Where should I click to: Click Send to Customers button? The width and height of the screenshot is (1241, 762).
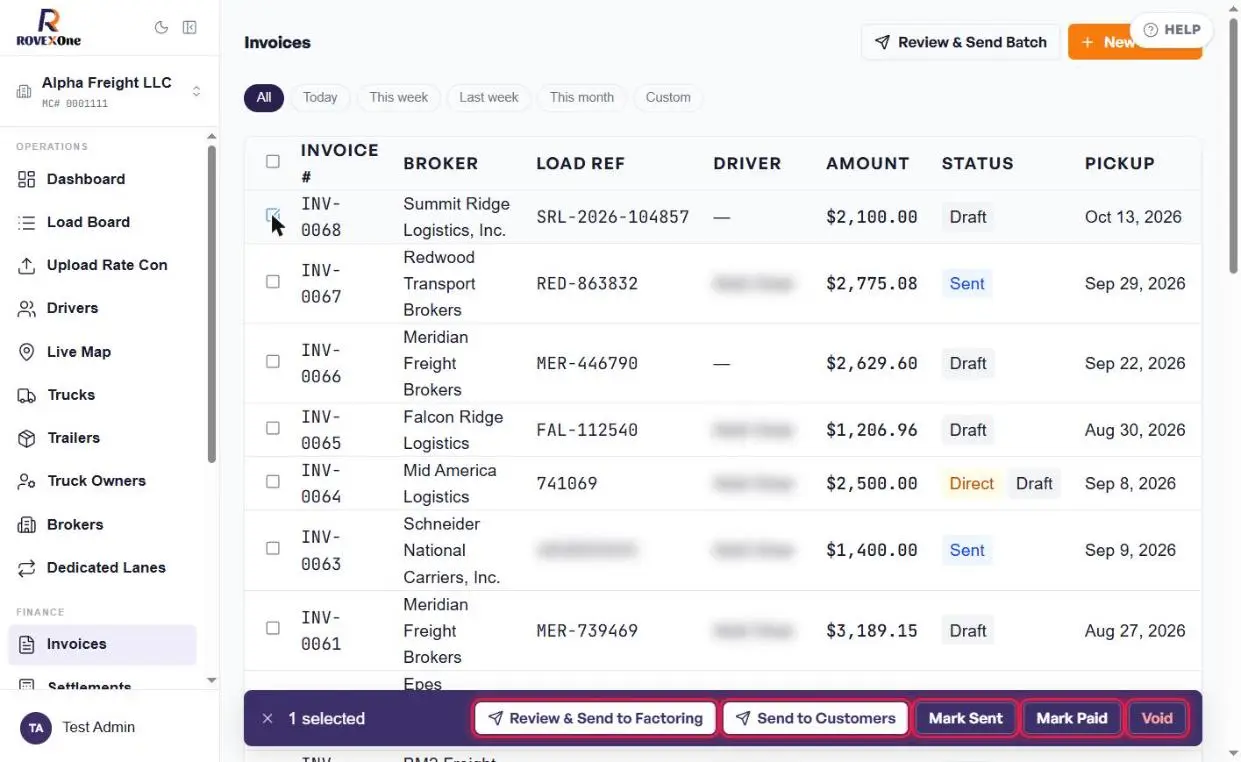[x=815, y=718]
